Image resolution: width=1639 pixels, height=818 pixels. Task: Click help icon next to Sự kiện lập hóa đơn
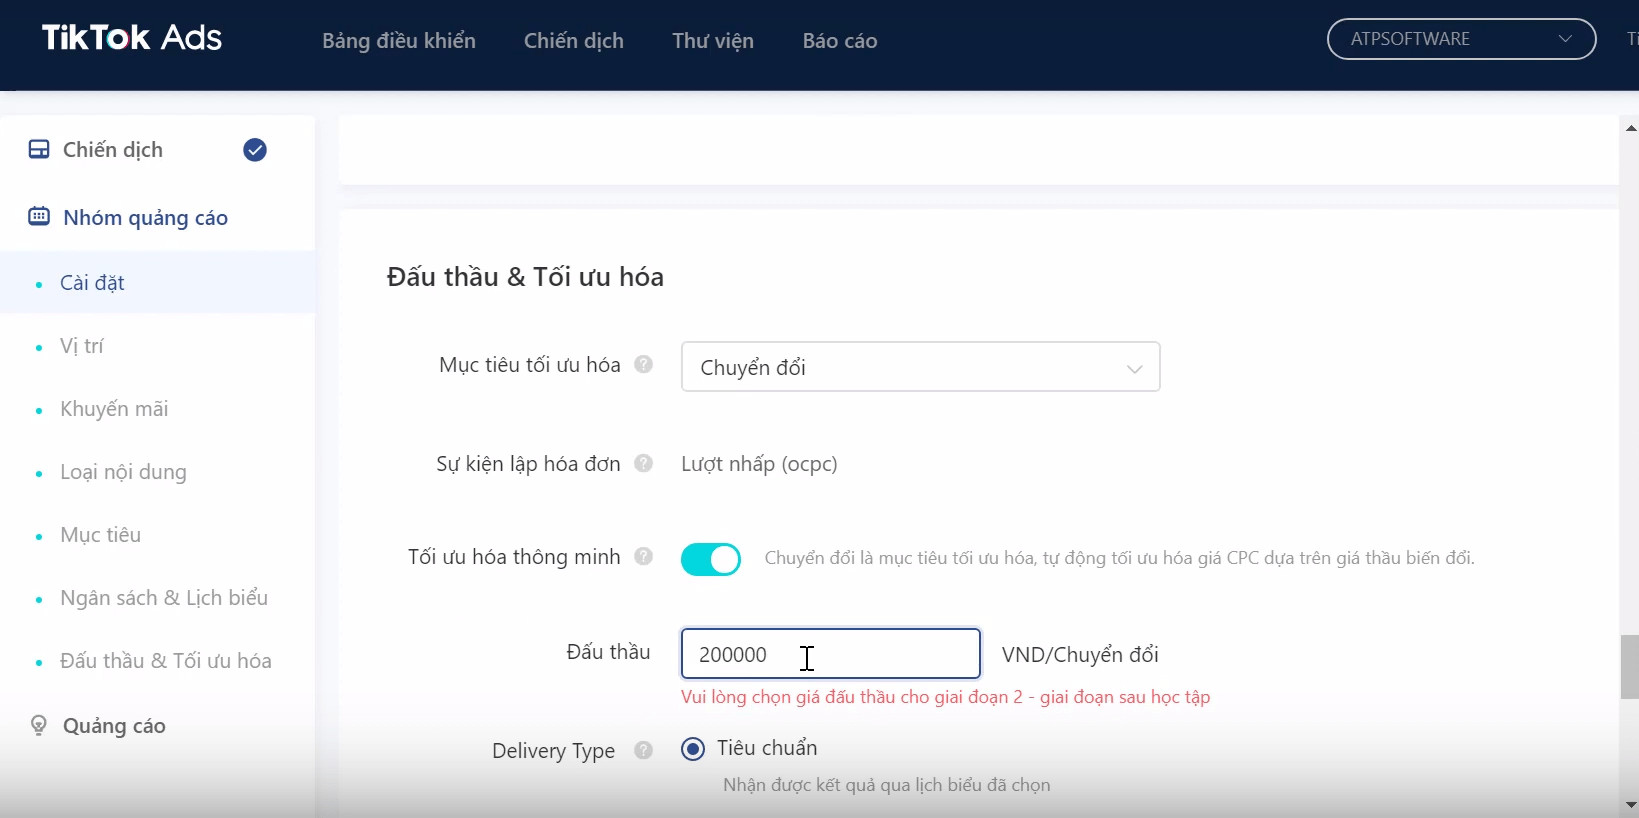pyautogui.click(x=644, y=464)
